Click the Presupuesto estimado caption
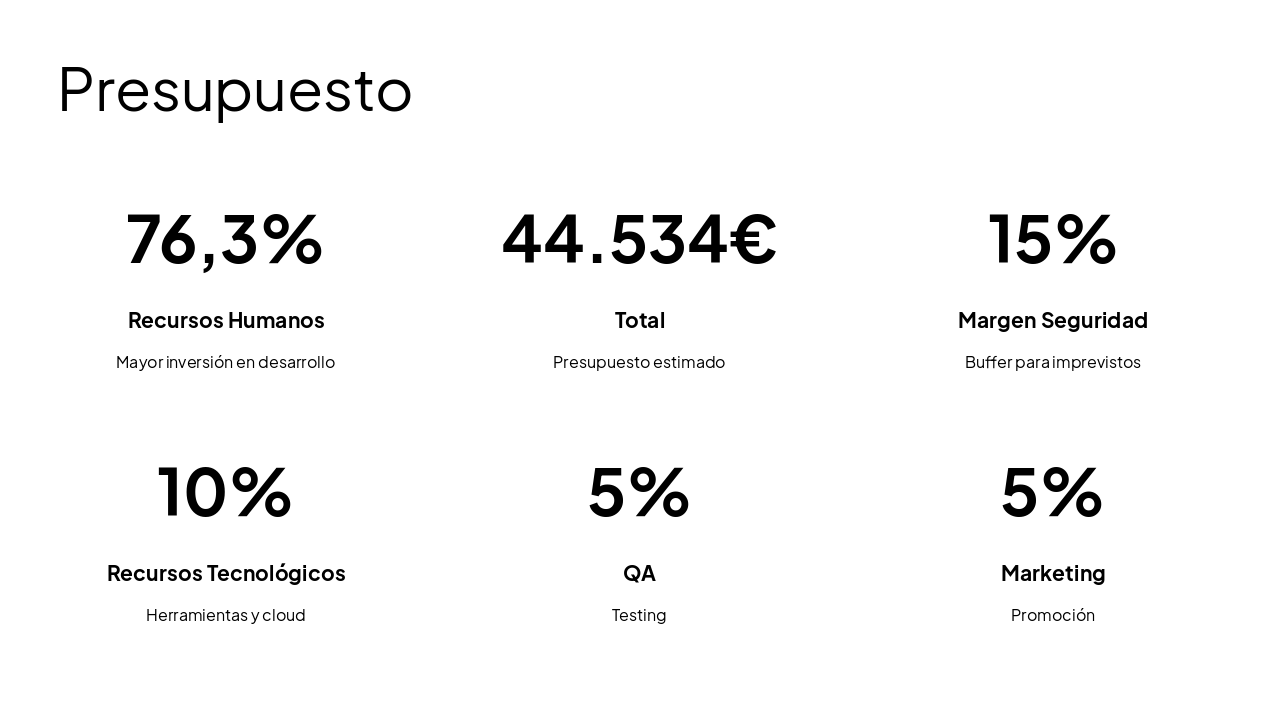The width and height of the screenshot is (1280, 720). click(x=639, y=362)
